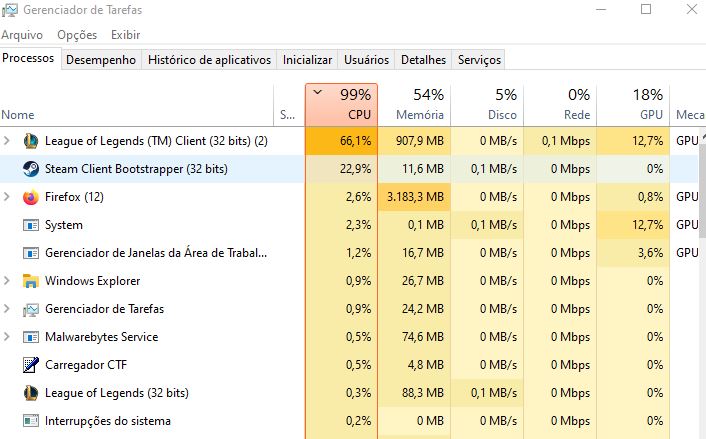Switch to the Desempenho tab

point(101,60)
